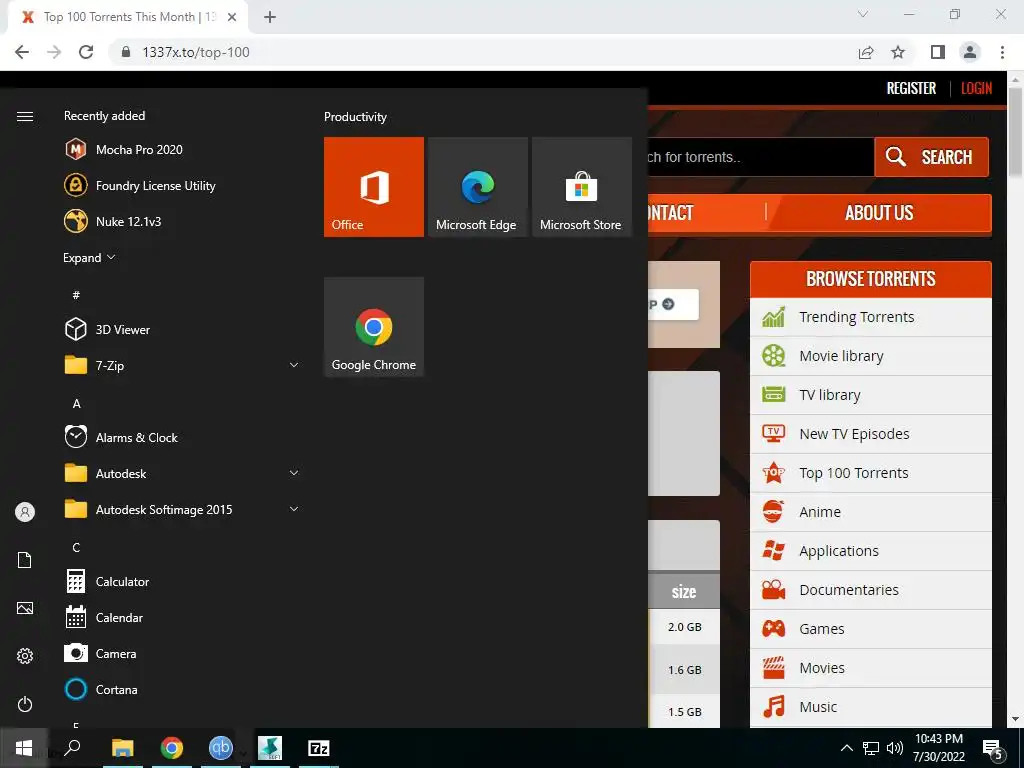The height and width of the screenshot is (768, 1024).
Task: Open Softimage app in taskbar
Action: coord(270,748)
